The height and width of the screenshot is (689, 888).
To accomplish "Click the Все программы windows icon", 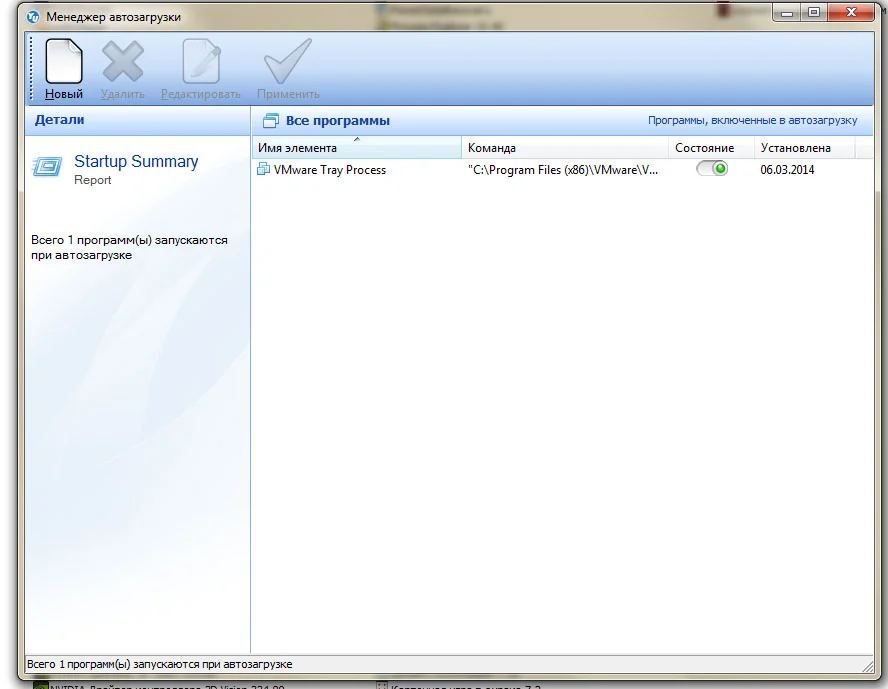I will pos(271,121).
